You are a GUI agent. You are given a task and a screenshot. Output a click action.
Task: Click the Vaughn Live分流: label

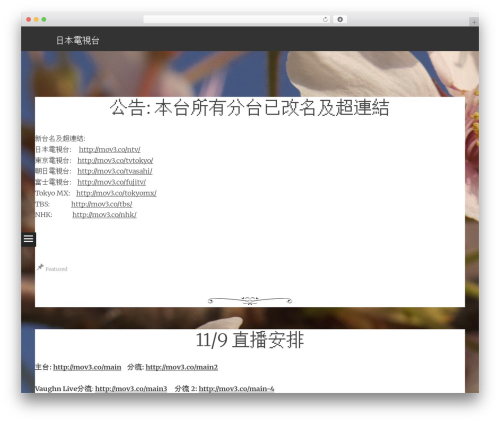(64, 389)
